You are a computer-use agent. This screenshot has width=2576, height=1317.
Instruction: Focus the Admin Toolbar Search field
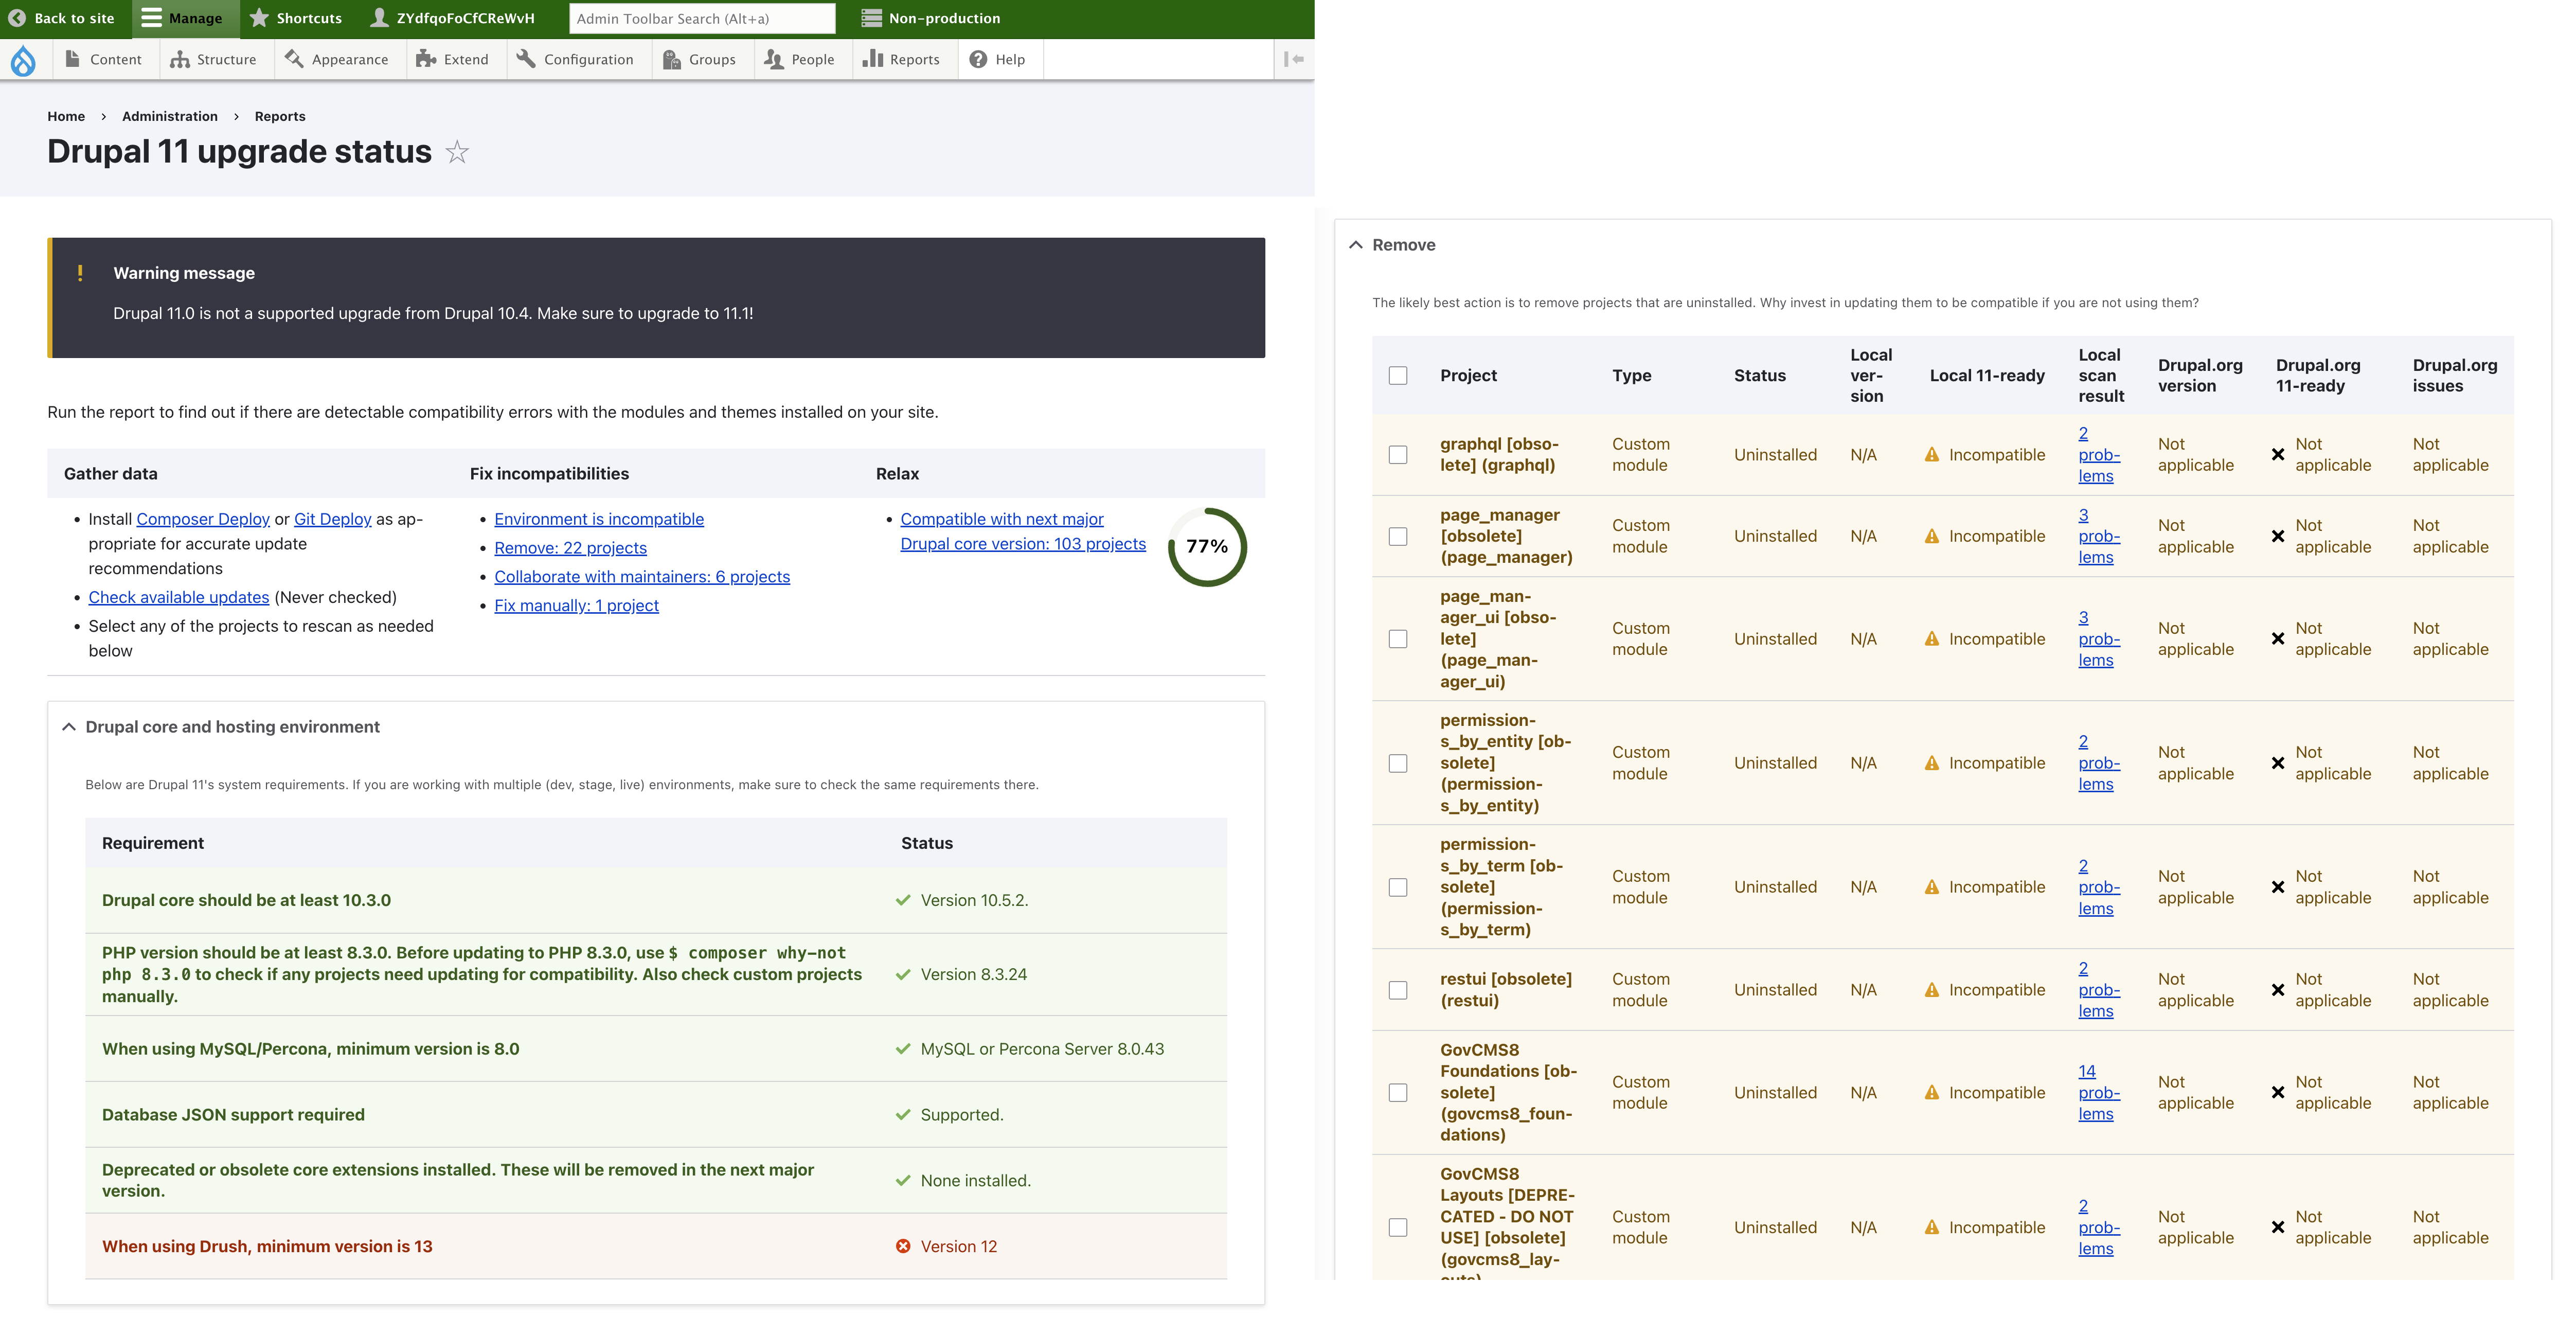pyautogui.click(x=702, y=18)
